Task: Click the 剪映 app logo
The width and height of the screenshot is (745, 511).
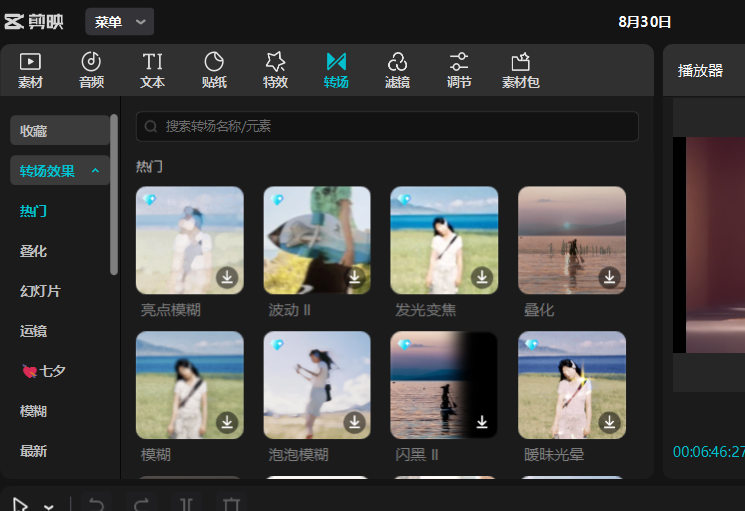Action: pos(34,21)
